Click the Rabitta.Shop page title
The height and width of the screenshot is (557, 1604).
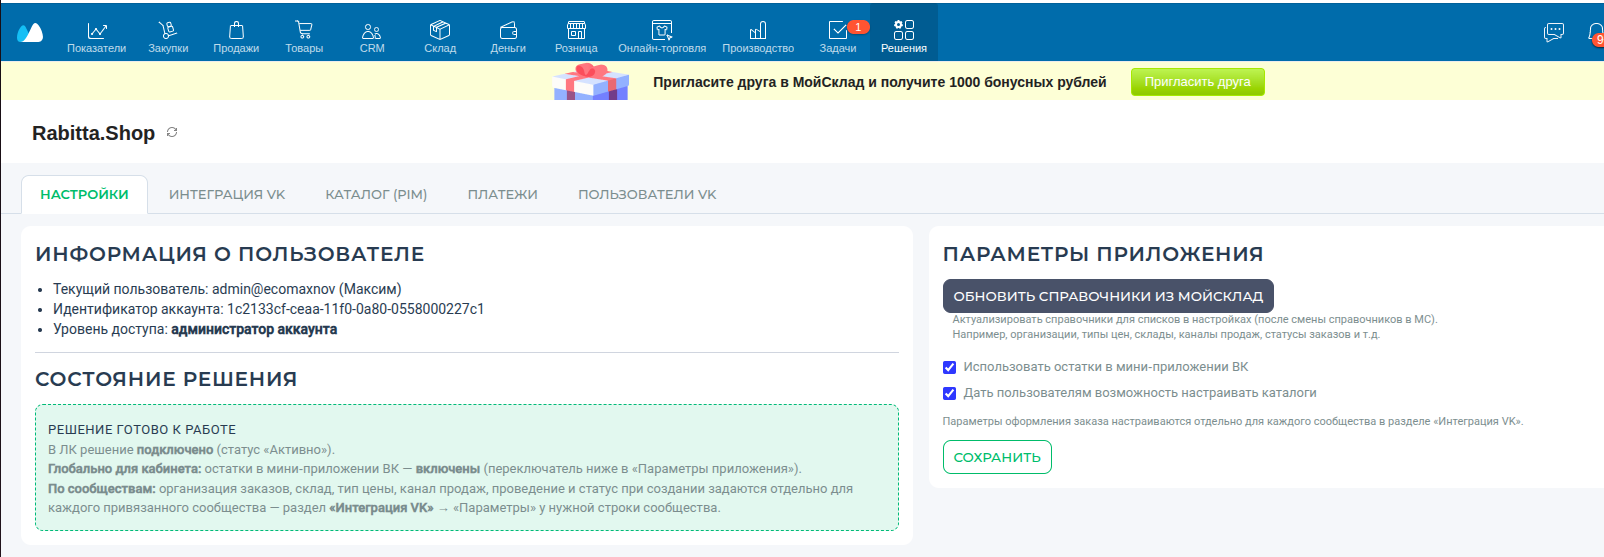click(x=93, y=133)
